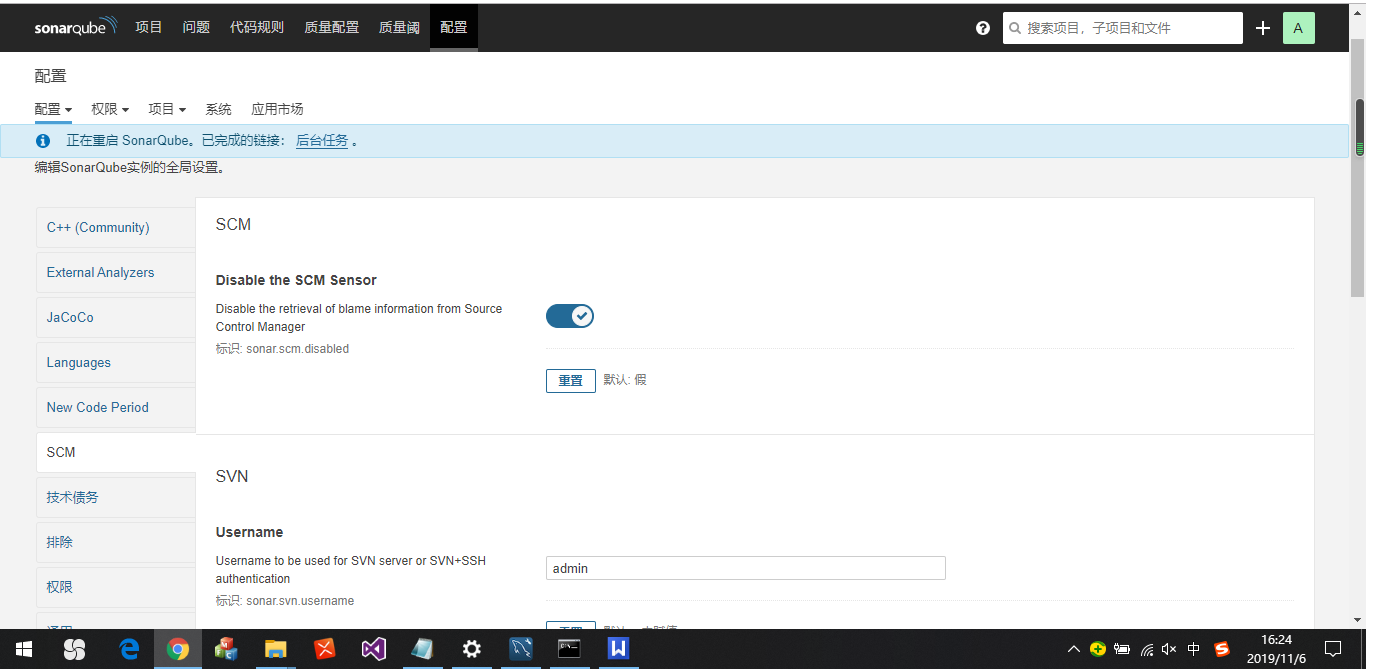Open 代码规则 in the top navigation

(x=257, y=27)
